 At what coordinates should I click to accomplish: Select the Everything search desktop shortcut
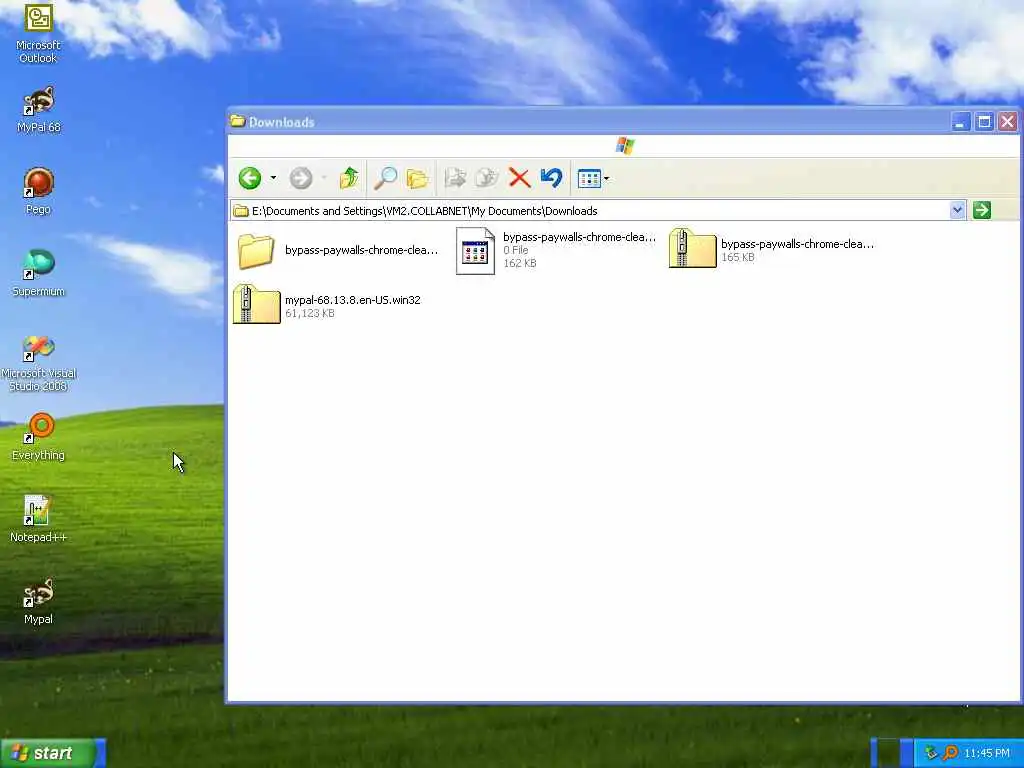[39, 437]
